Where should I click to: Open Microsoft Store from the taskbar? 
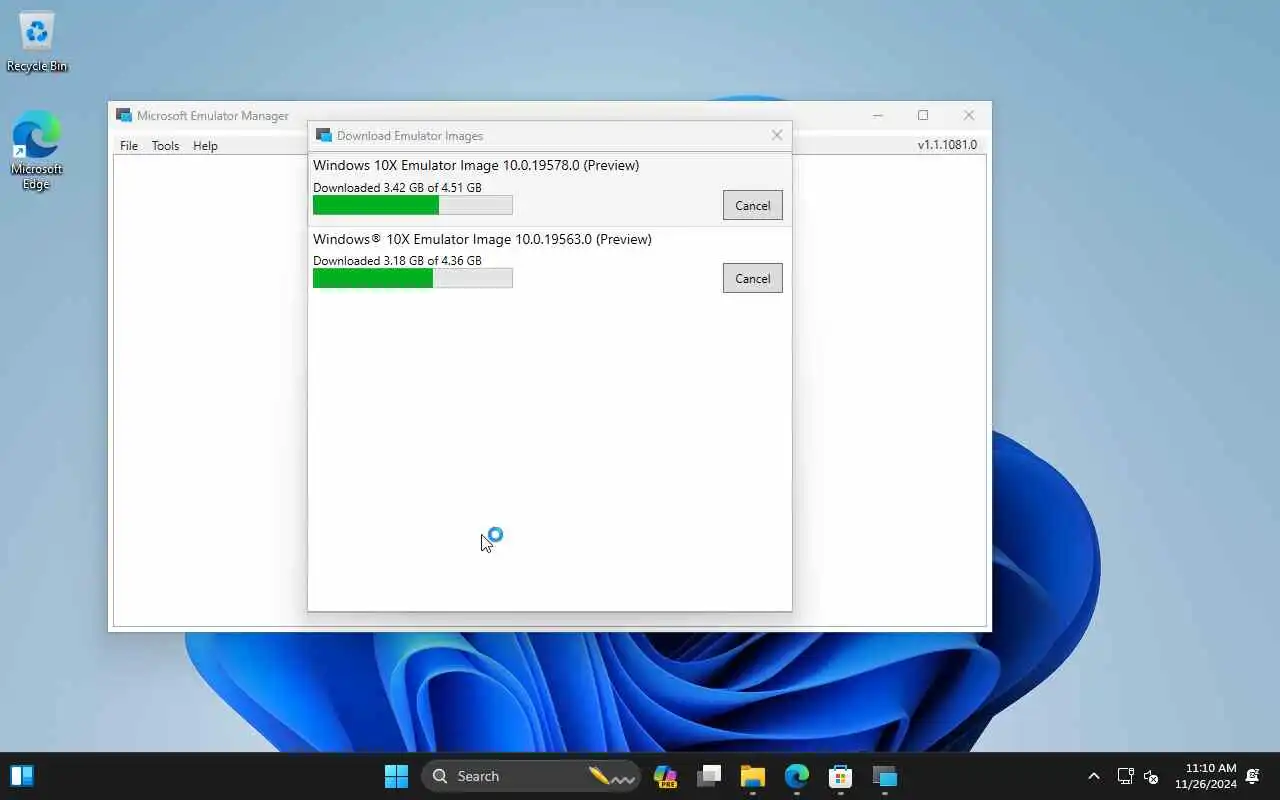(x=841, y=776)
